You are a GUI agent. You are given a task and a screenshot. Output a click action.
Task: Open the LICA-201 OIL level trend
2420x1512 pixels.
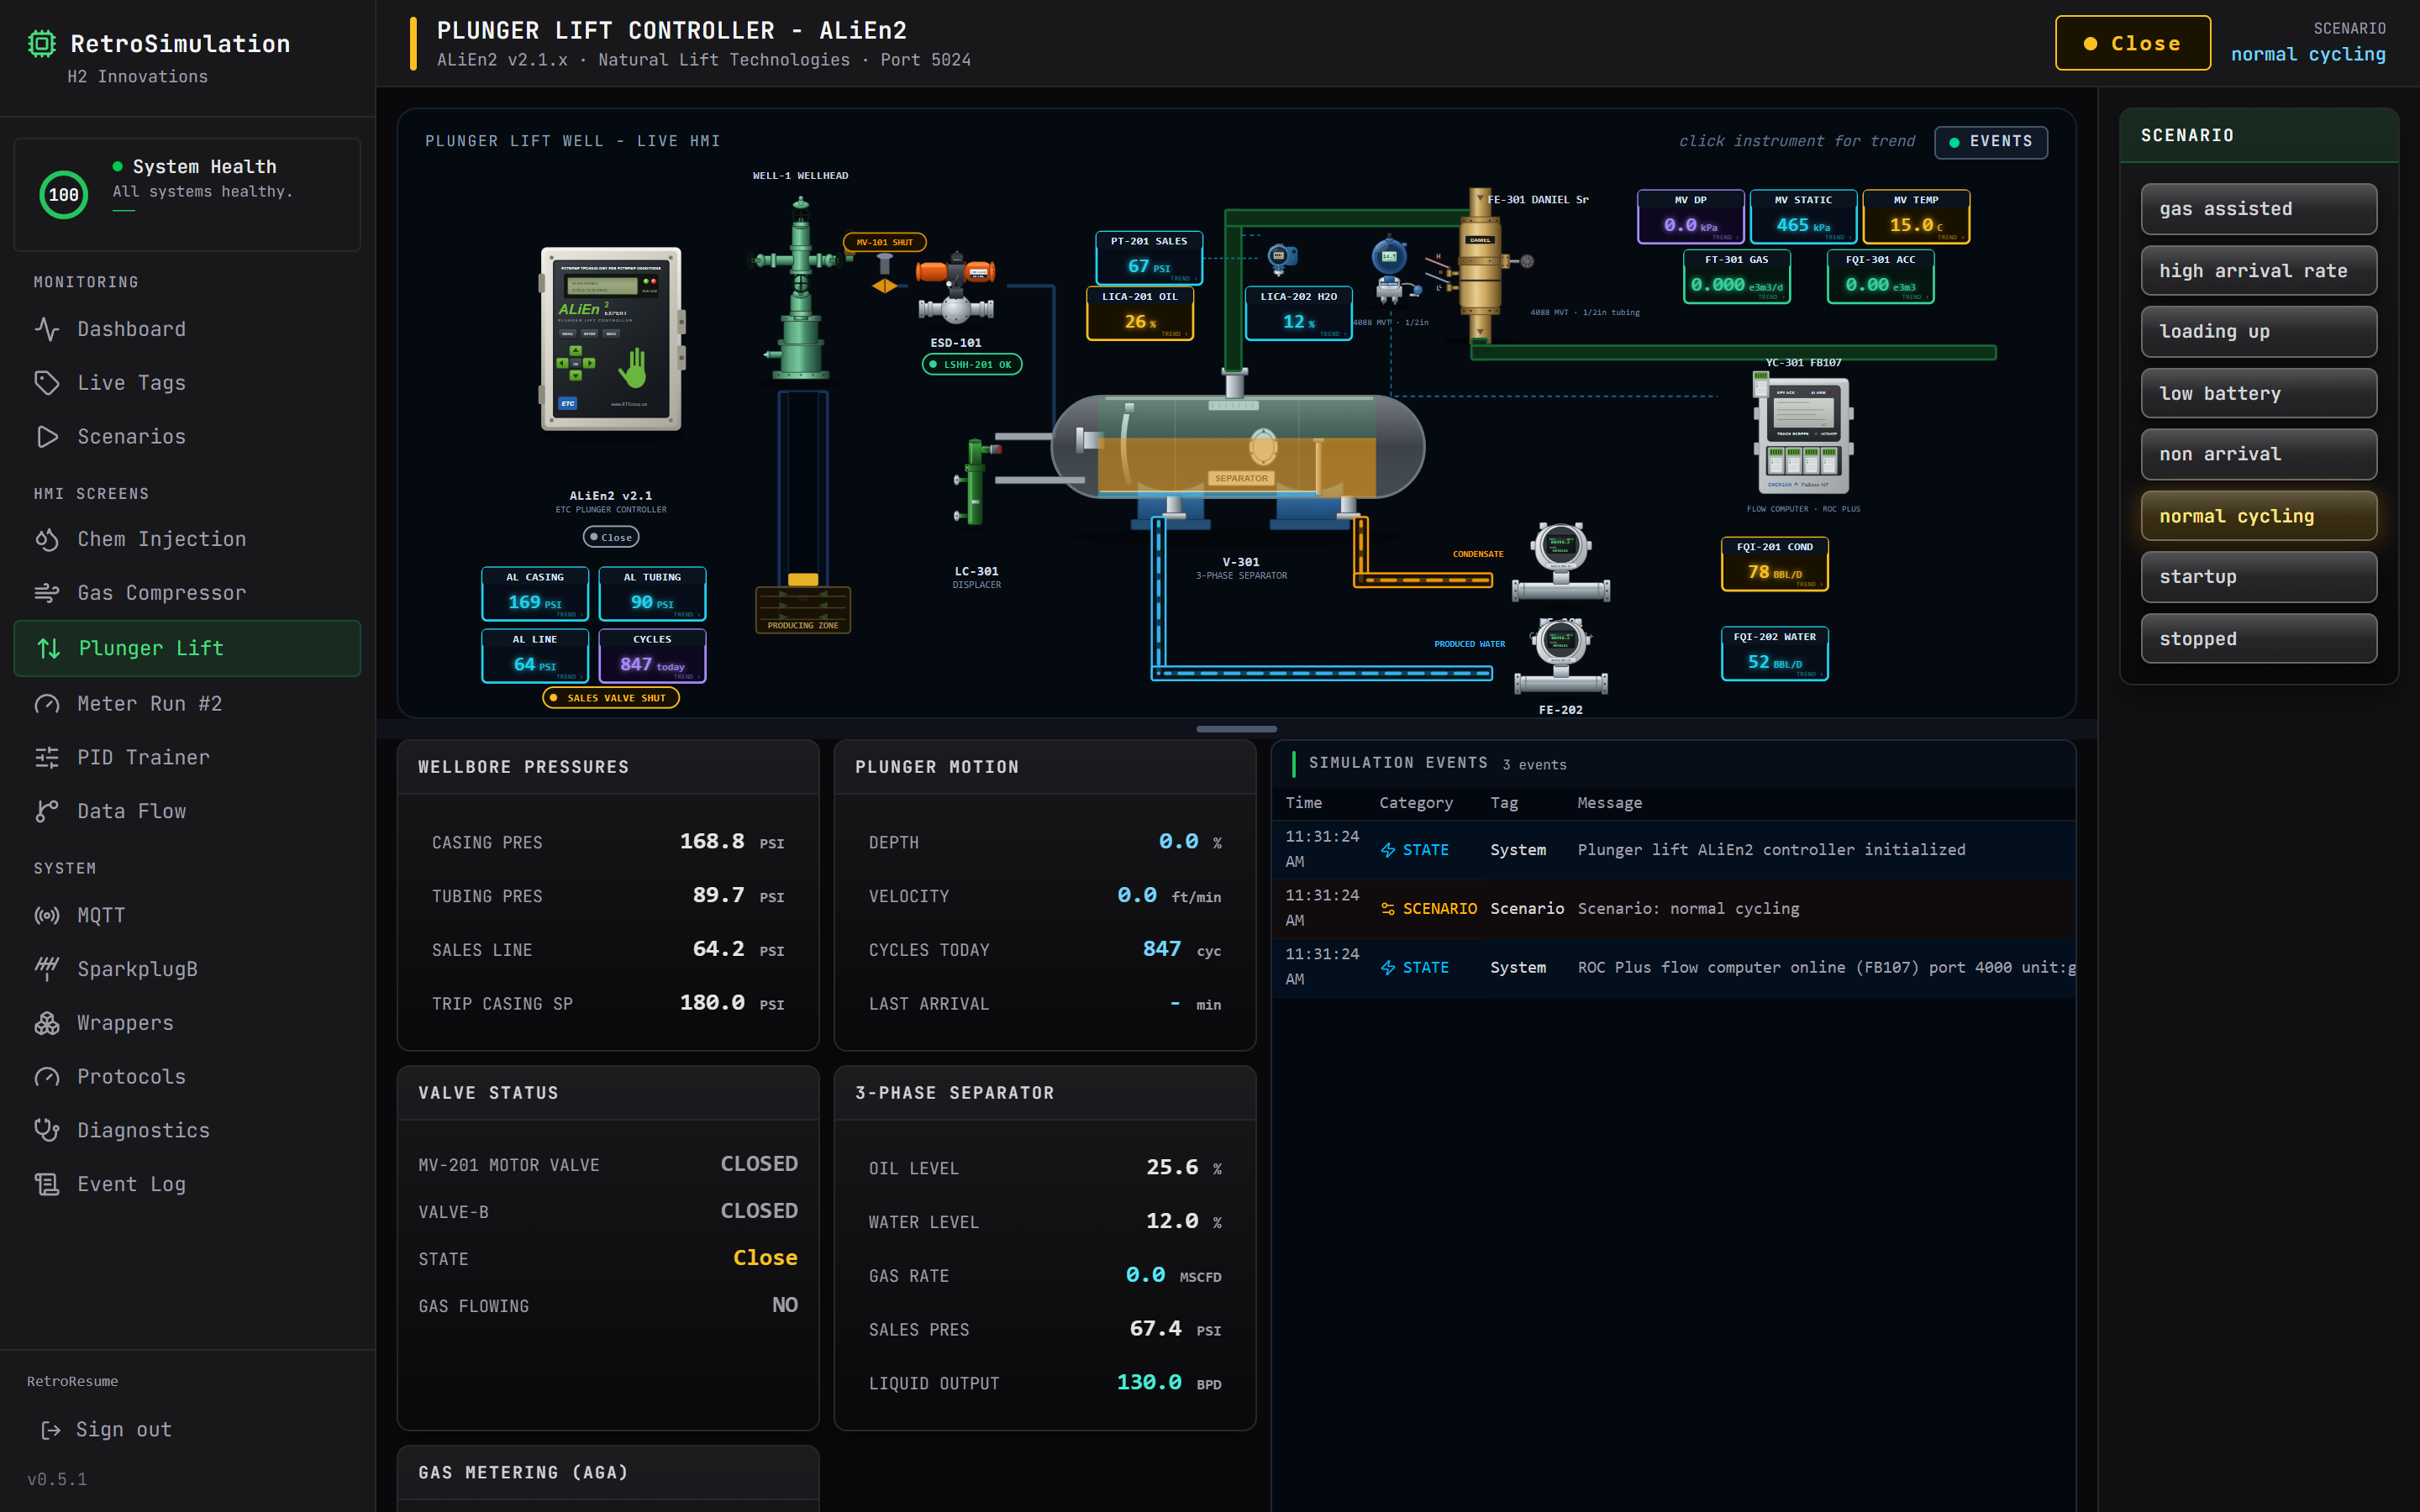coord(1140,314)
